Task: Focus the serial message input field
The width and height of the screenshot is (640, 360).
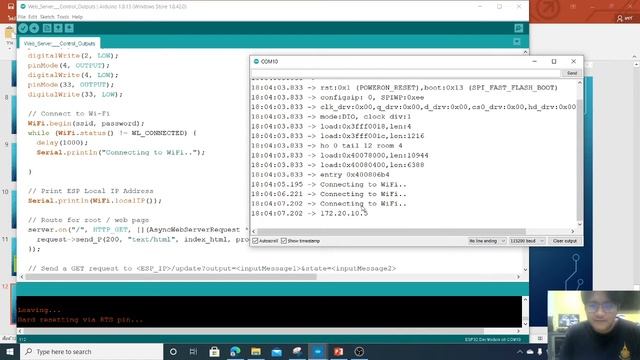Action: click(x=406, y=73)
